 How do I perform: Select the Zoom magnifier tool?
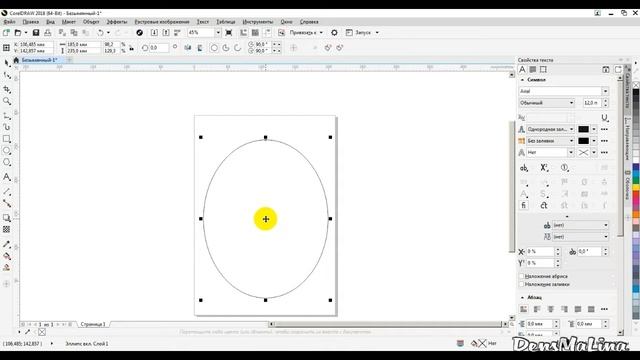pos(7,101)
